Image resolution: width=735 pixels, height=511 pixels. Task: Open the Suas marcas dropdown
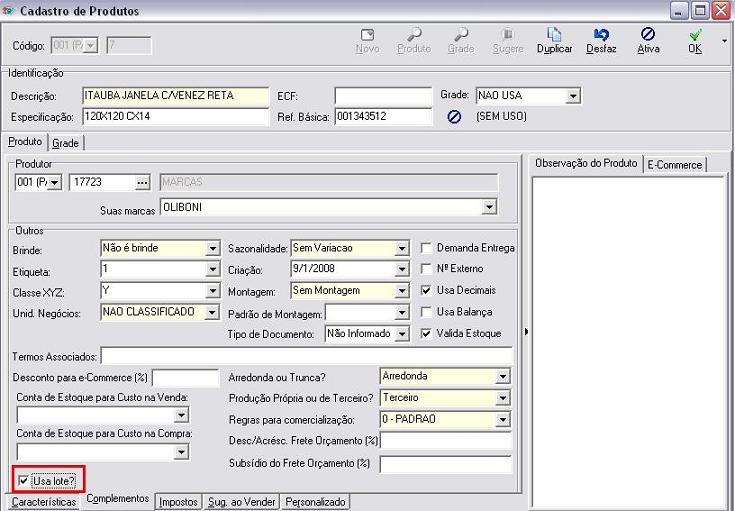pos(489,207)
